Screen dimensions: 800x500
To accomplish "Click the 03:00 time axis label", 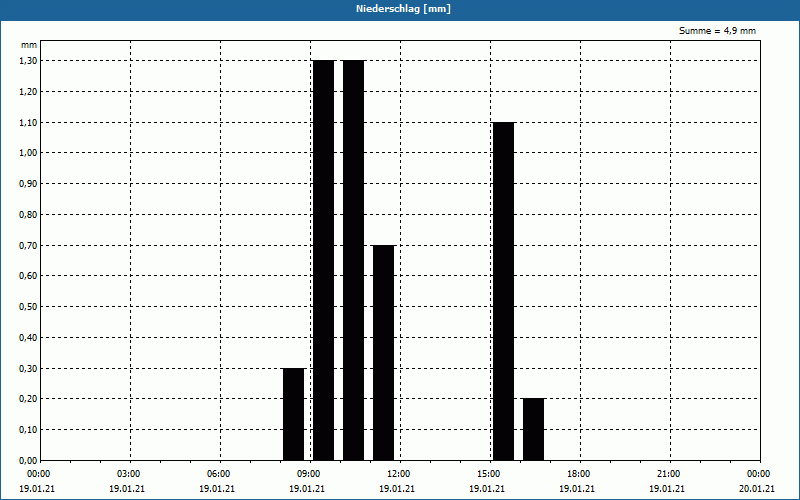I will click(x=129, y=474).
